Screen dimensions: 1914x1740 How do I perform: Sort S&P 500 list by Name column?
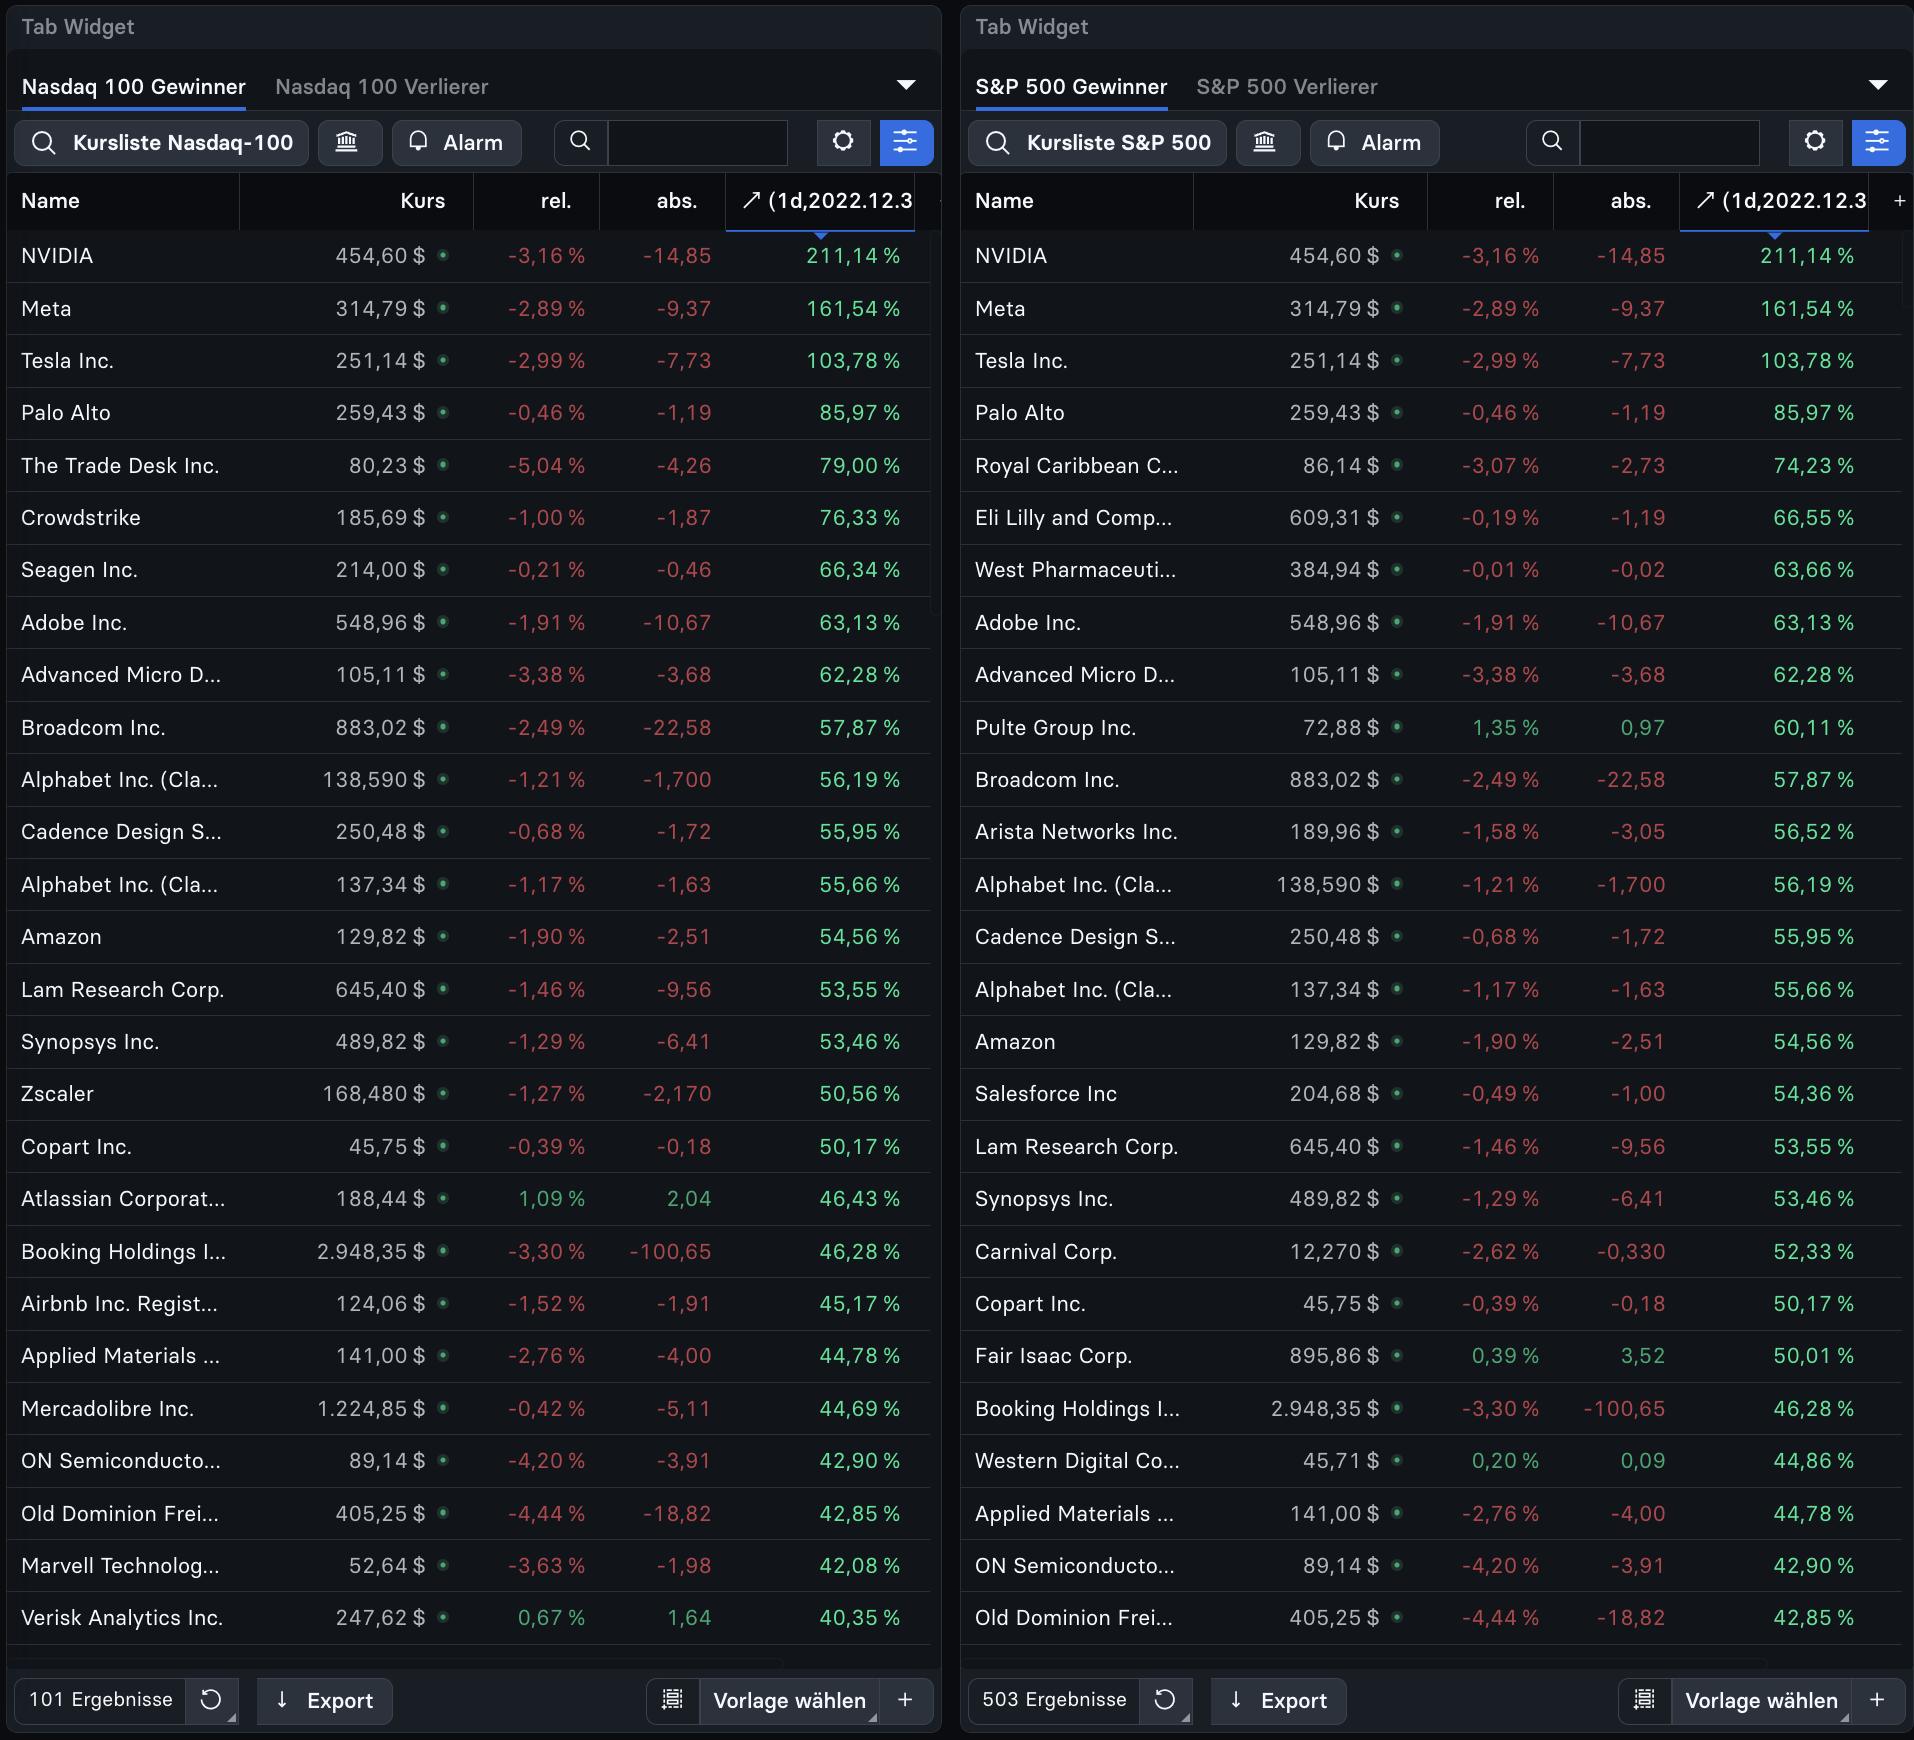[1077, 201]
